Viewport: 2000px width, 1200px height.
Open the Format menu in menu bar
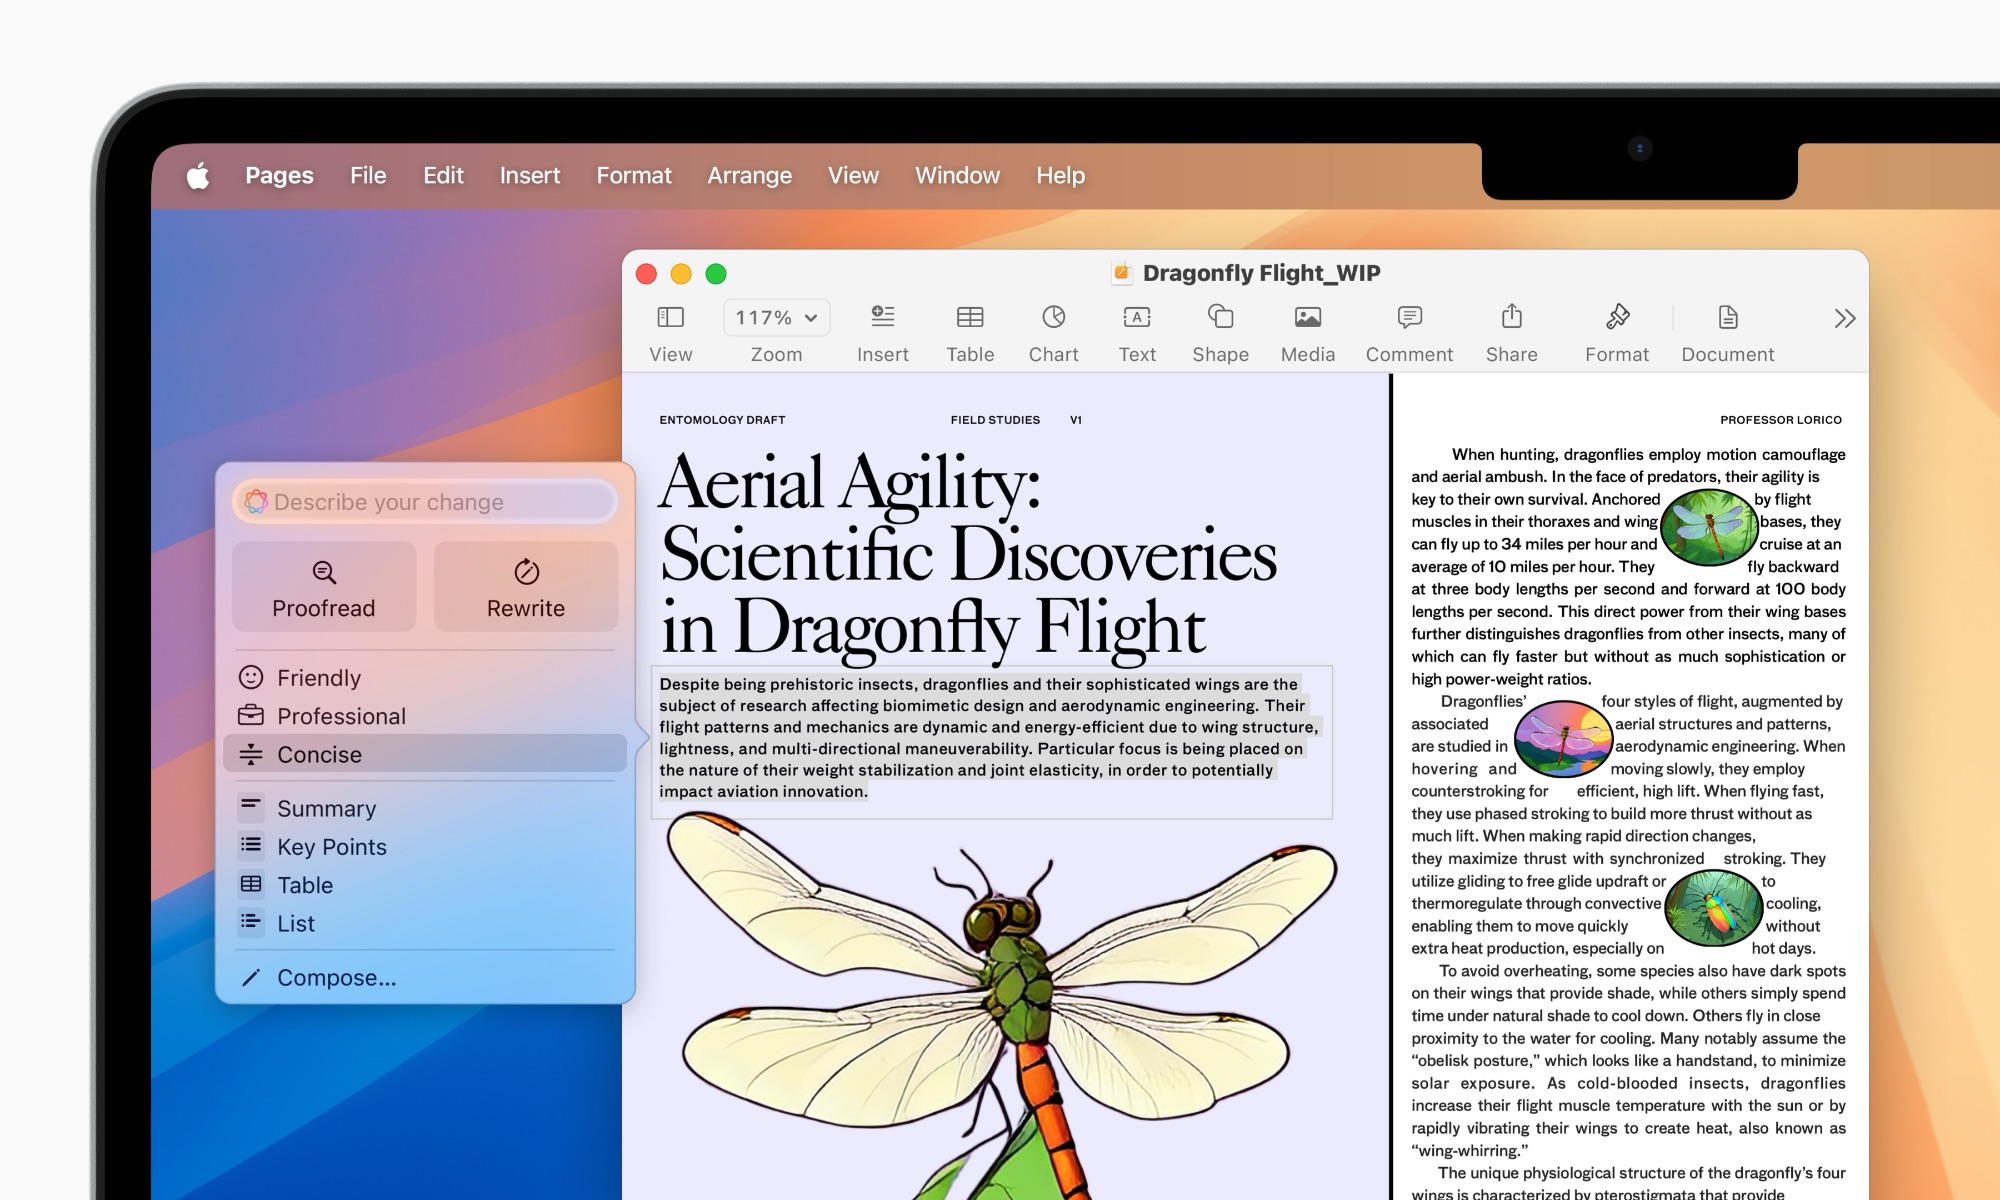point(634,176)
